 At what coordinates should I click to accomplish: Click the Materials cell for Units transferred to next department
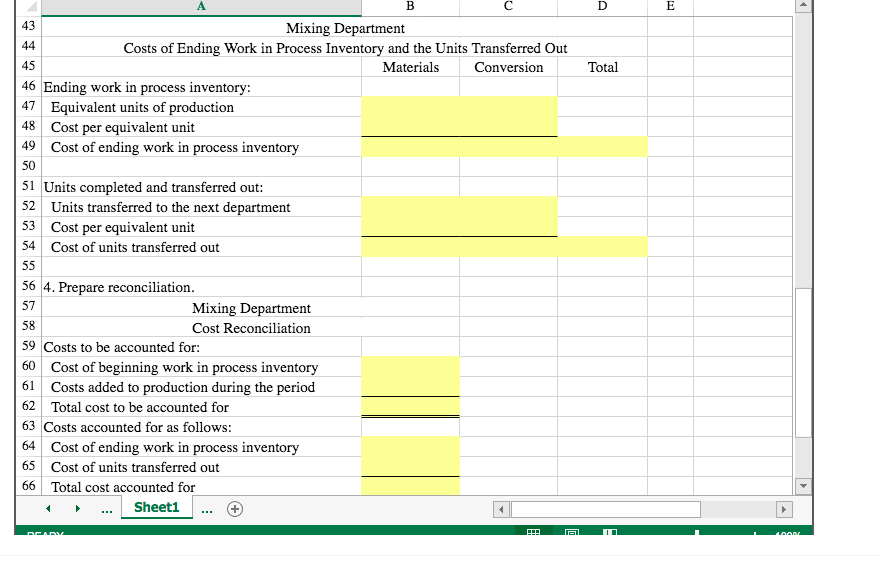410,207
